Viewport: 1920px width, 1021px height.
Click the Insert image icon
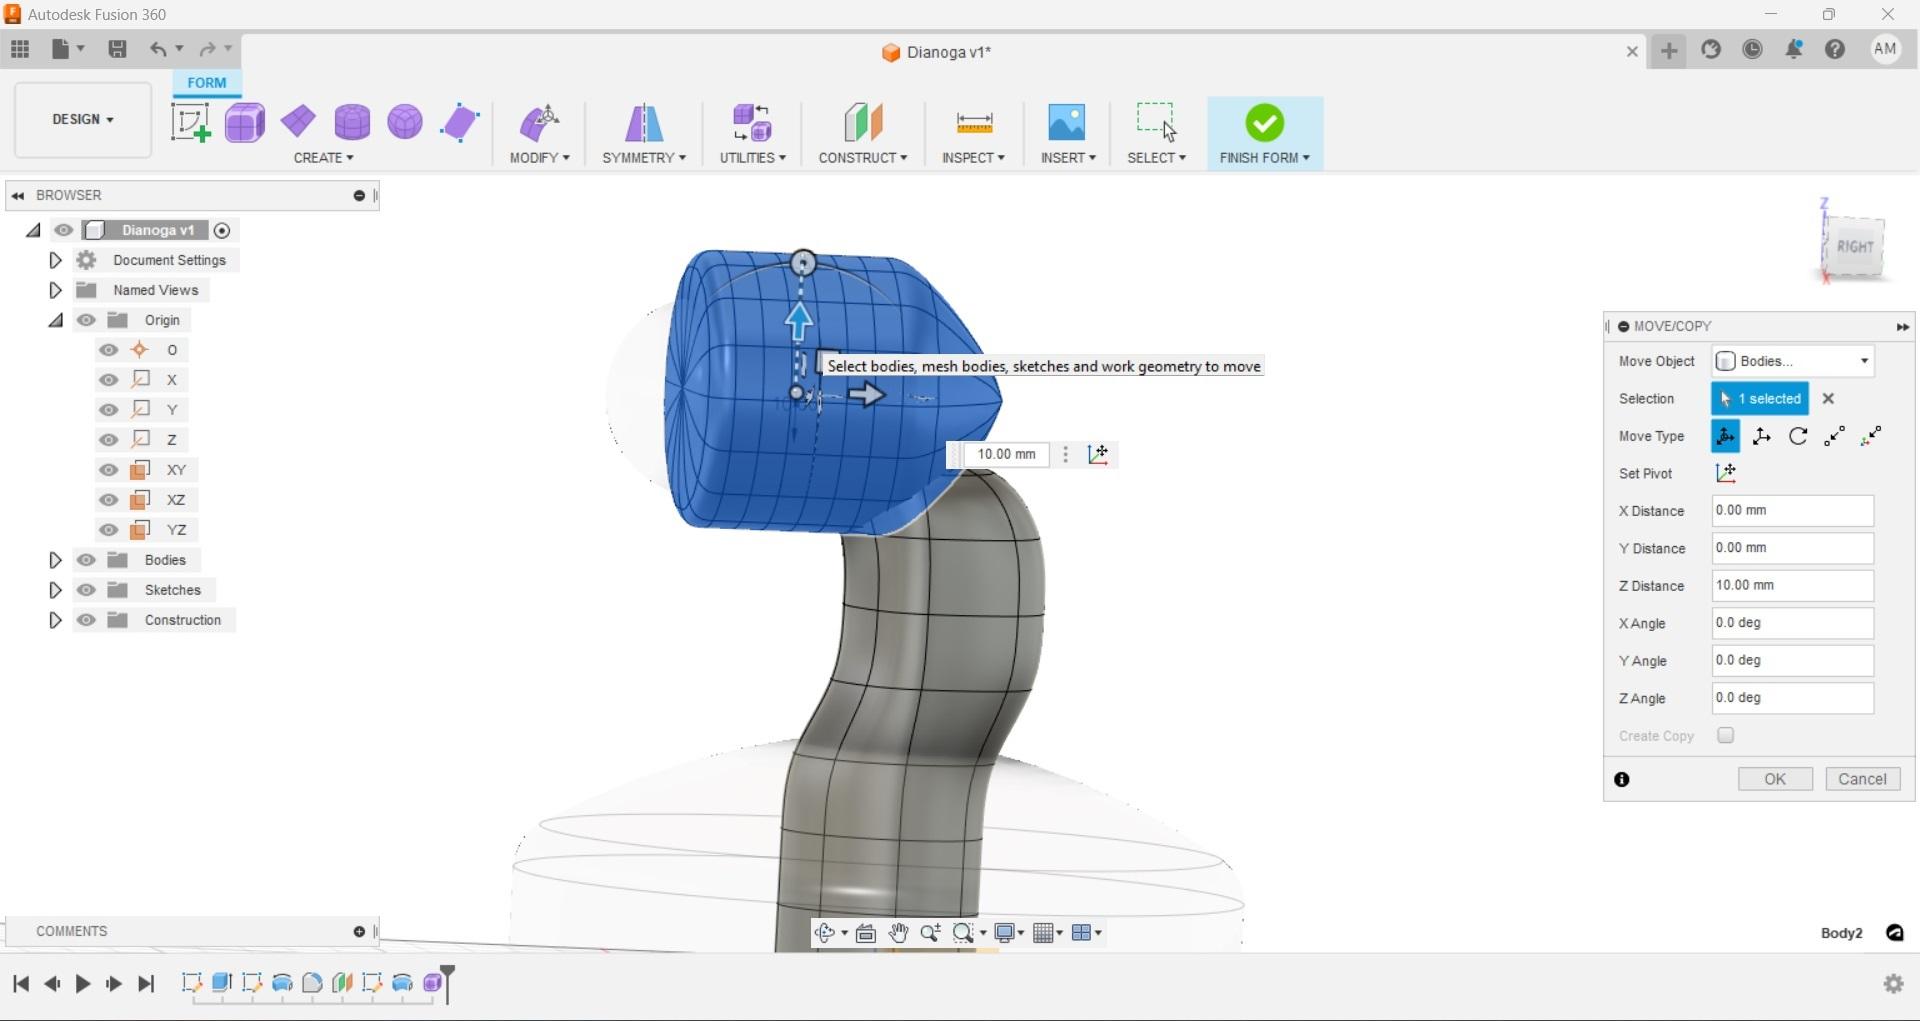click(x=1067, y=123)
